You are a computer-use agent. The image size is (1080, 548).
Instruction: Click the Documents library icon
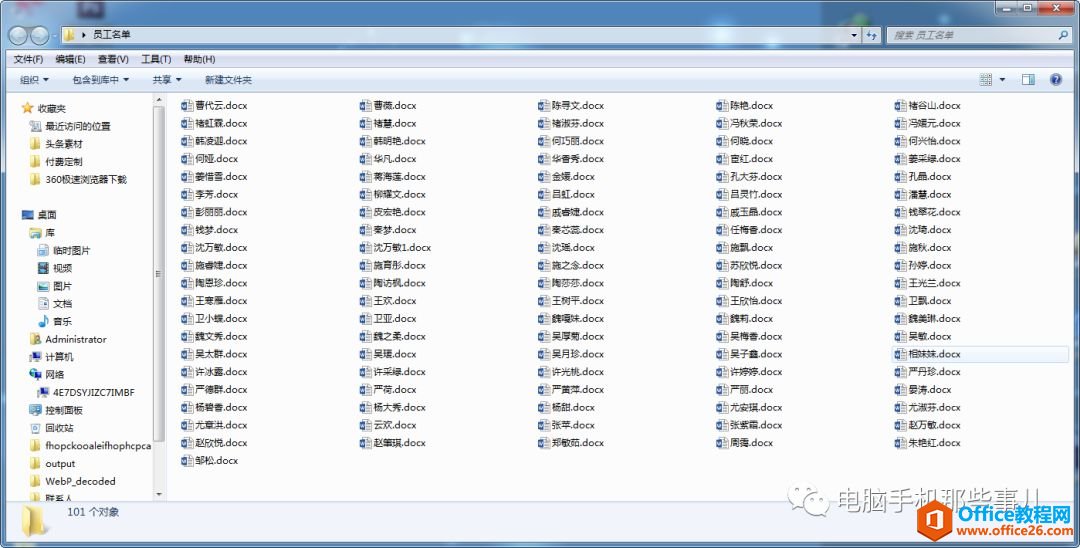[x=43, y=304]
